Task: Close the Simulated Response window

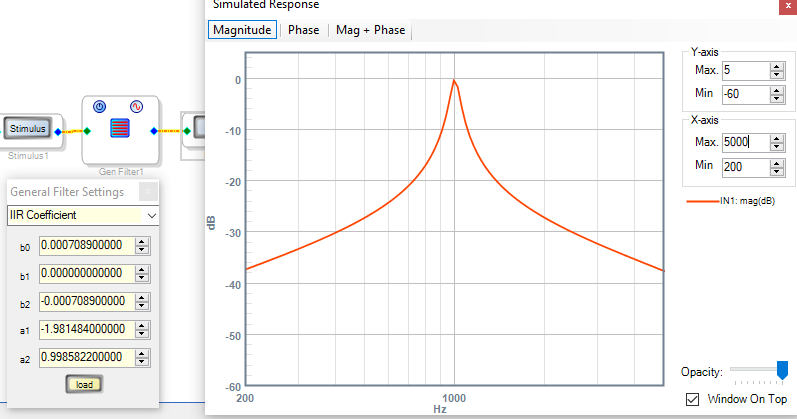Action: point(788,6)
